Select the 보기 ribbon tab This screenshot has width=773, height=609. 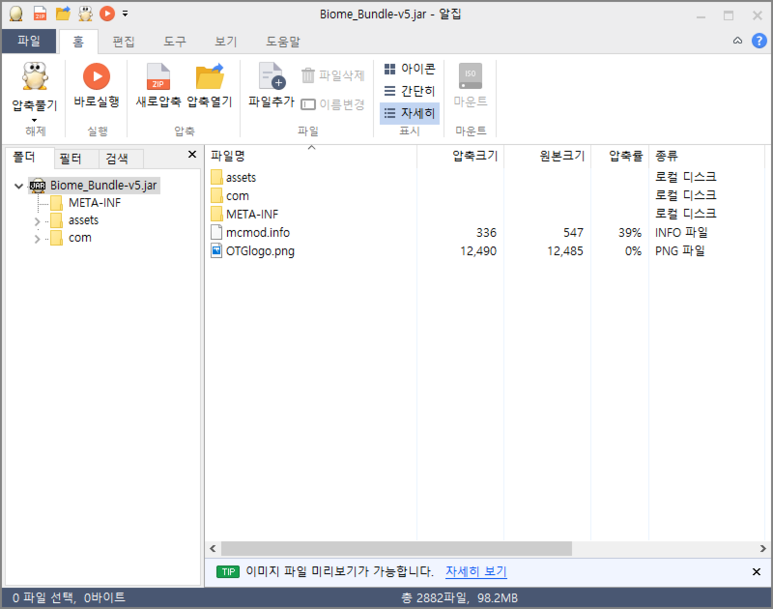click(226, 42)
